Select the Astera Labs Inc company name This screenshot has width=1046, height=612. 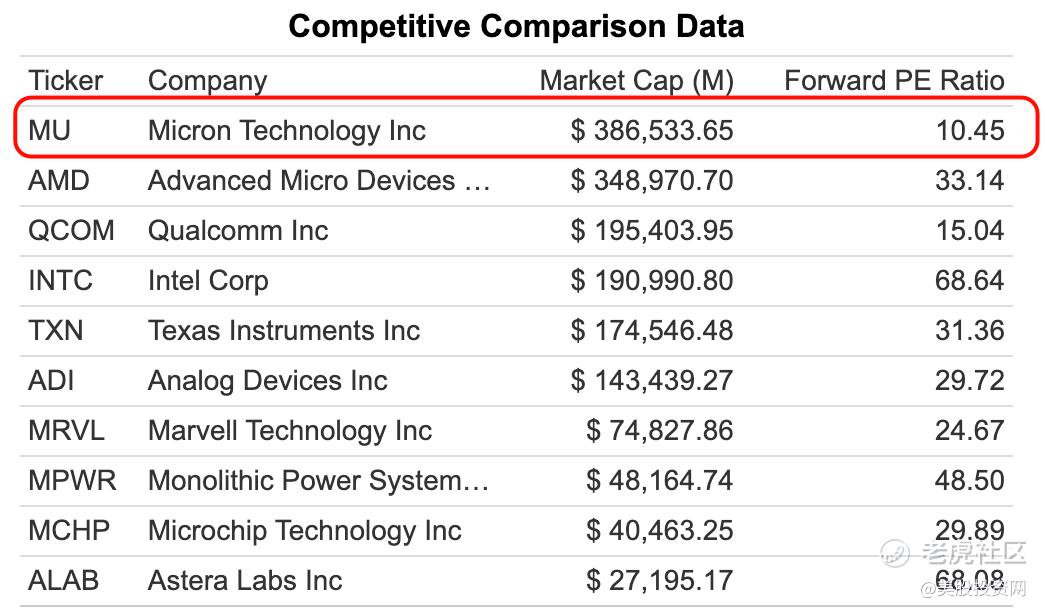click(245, 581)
